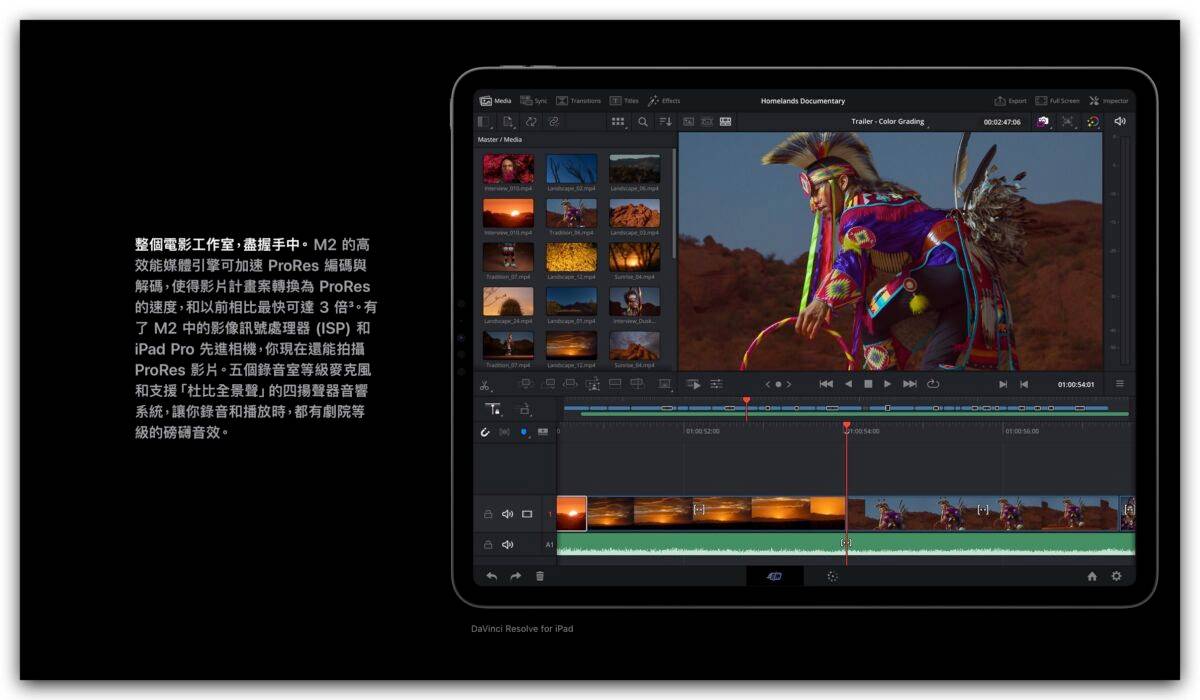Open the blue marker flag dropdown
This screenshot has width=1200, height=700.
[x=523, y=432]
